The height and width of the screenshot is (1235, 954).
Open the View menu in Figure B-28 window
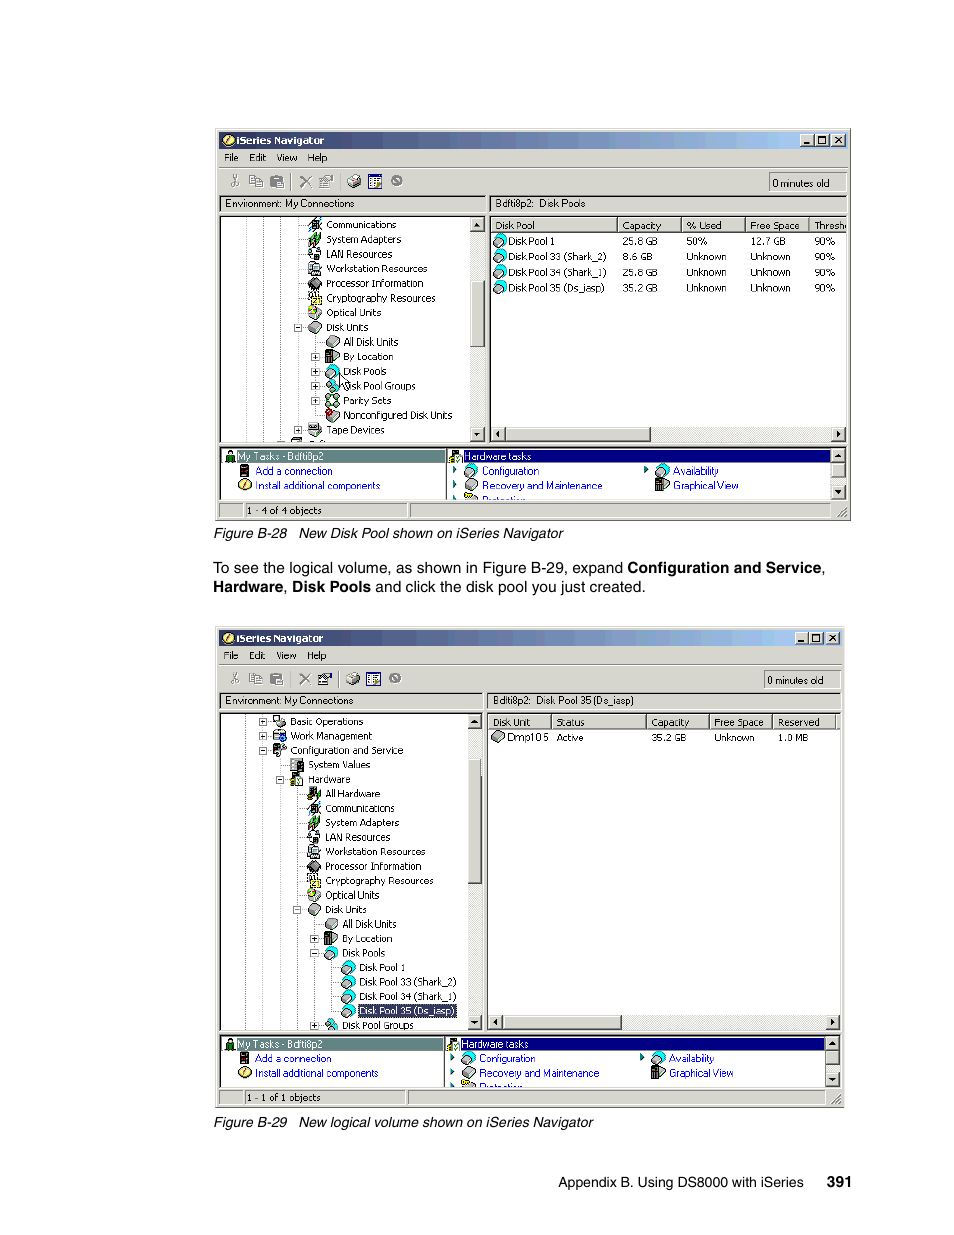click(x=287, y=158)
